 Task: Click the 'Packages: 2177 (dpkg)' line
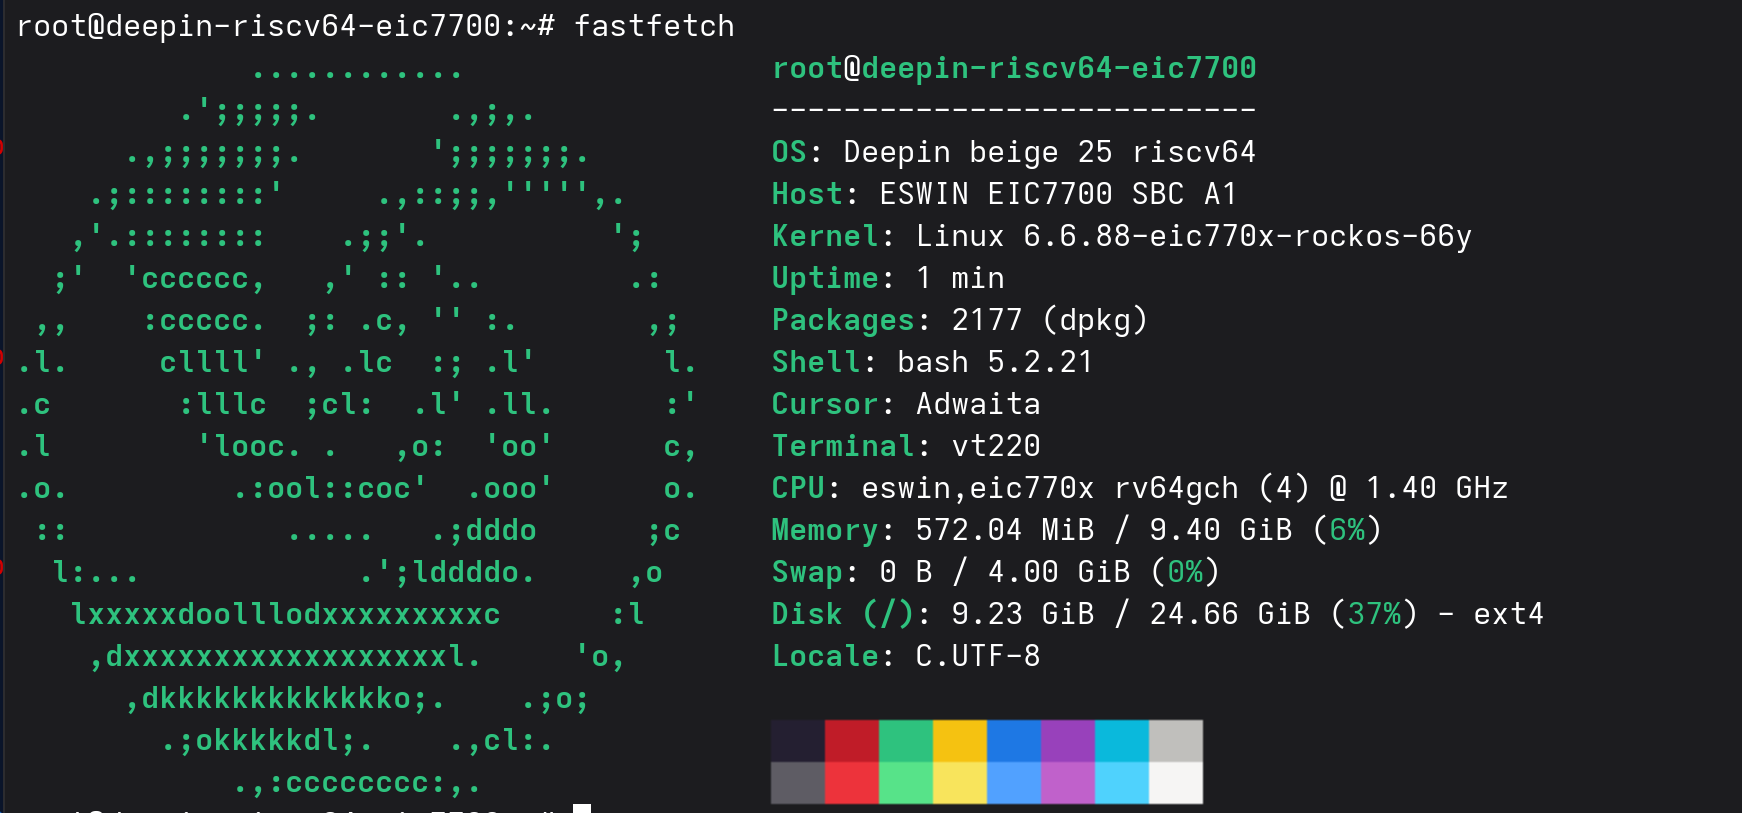point(960,320)
